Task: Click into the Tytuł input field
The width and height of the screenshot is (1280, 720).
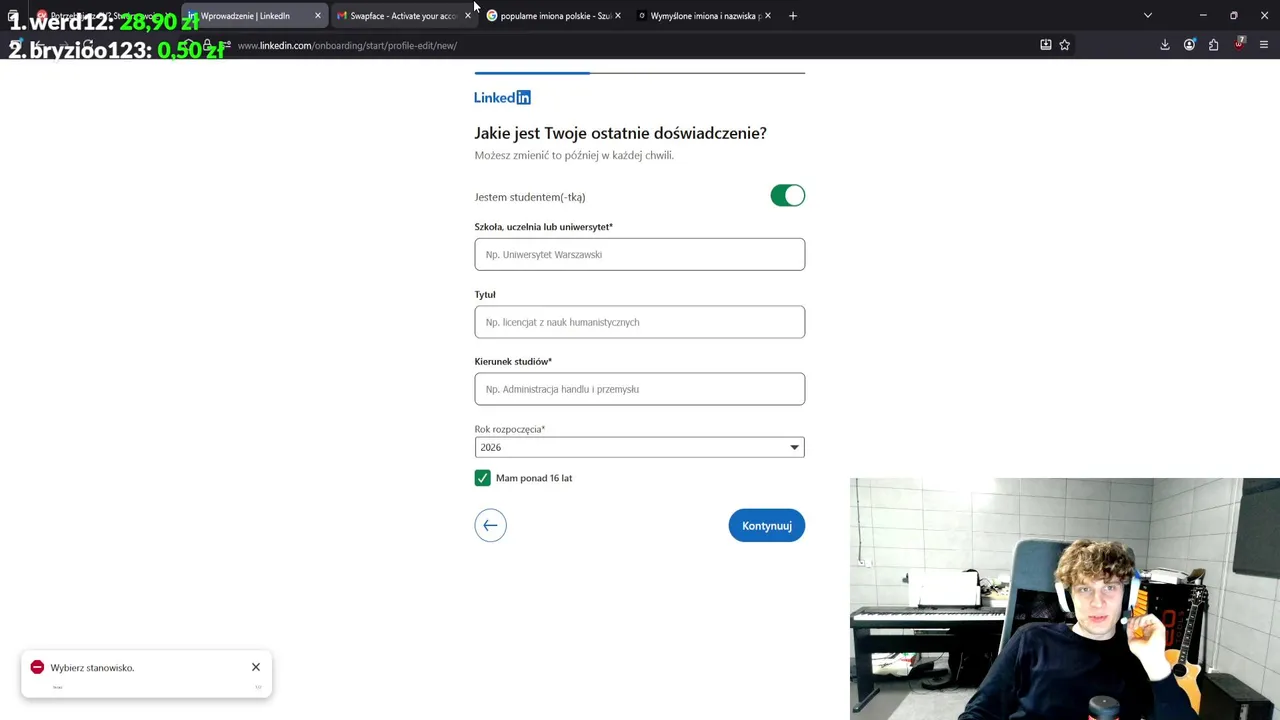Action: coord(639,322)
